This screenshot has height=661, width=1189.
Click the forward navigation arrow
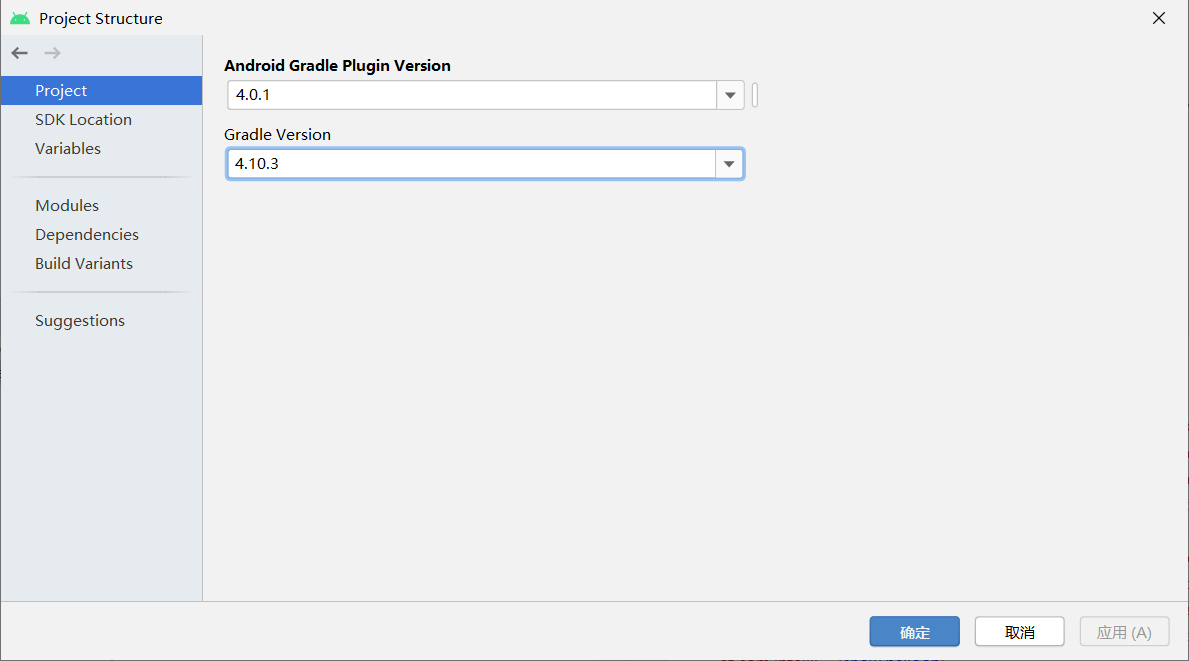point(51,52)
